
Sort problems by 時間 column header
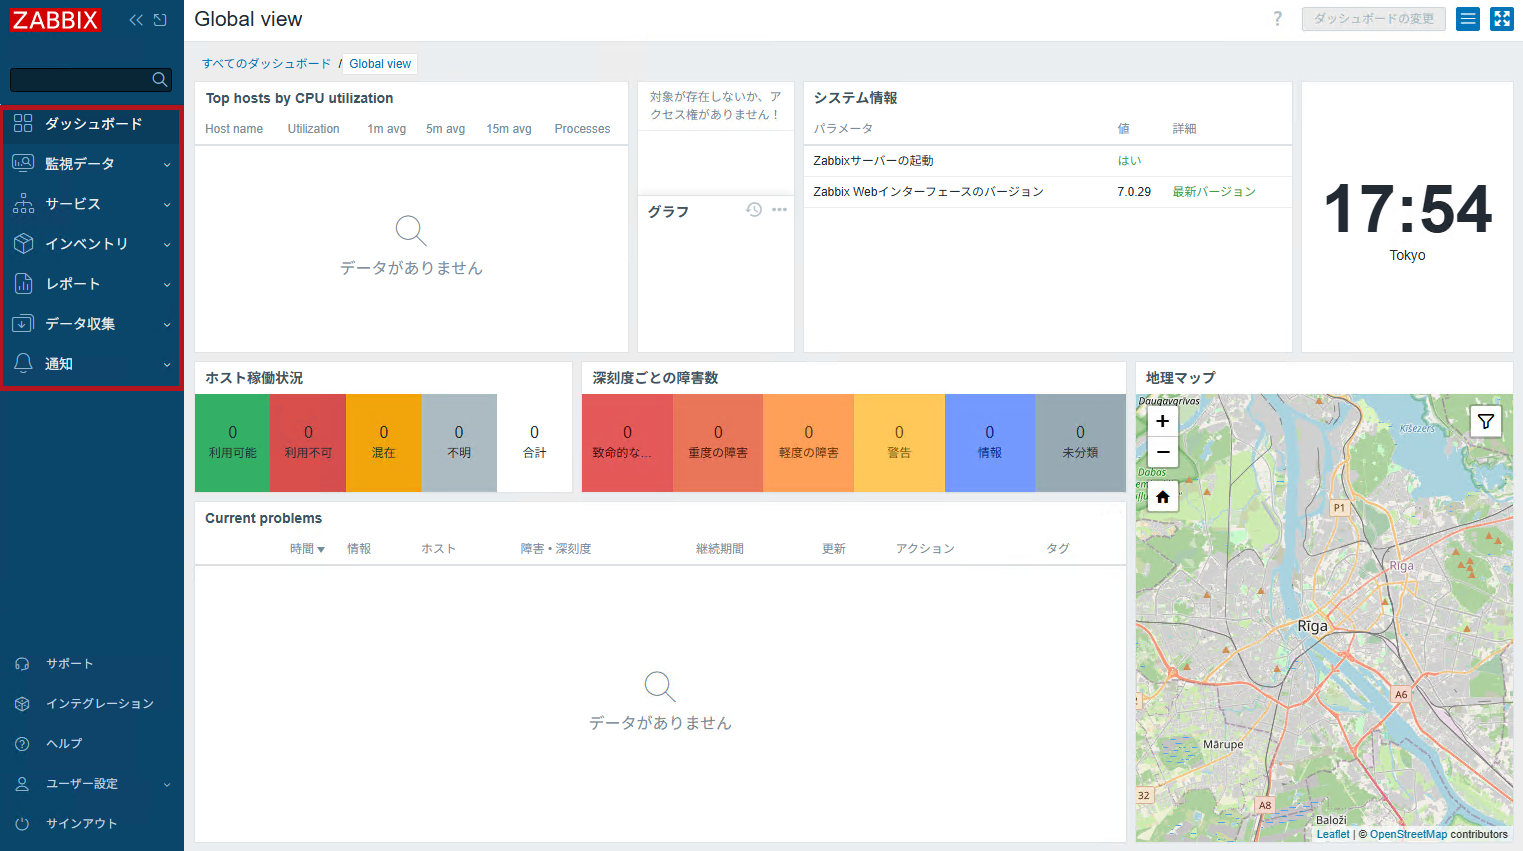[307, 549]
